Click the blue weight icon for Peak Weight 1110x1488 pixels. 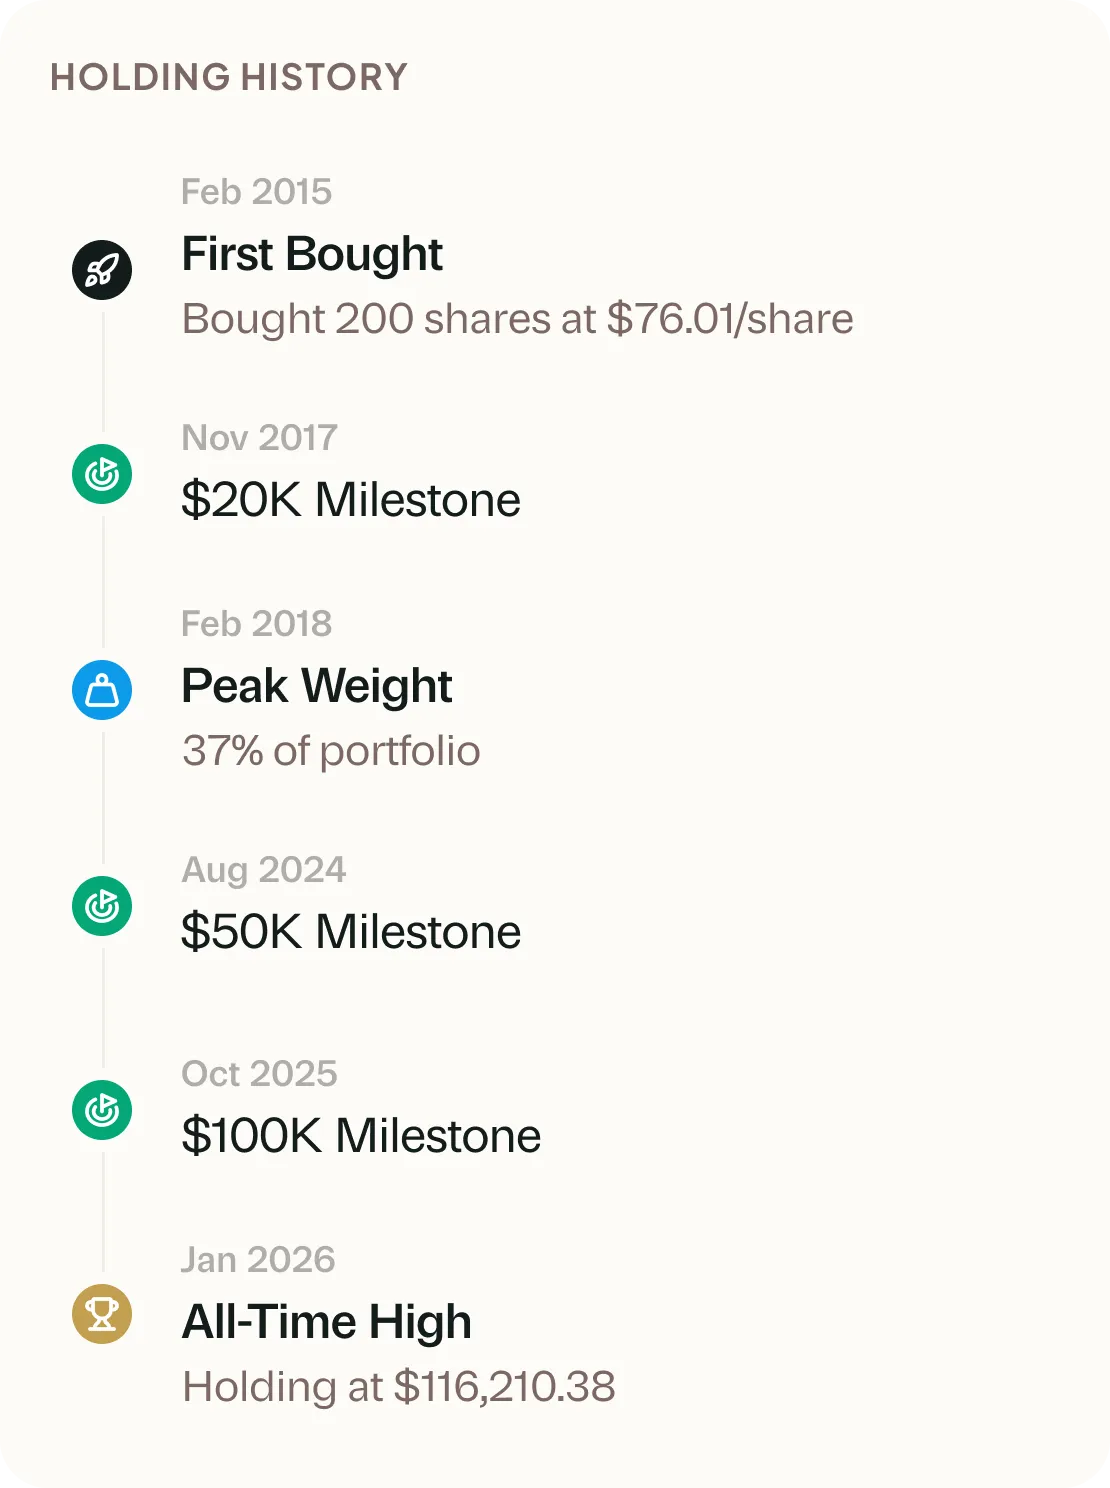click(102, 690)
